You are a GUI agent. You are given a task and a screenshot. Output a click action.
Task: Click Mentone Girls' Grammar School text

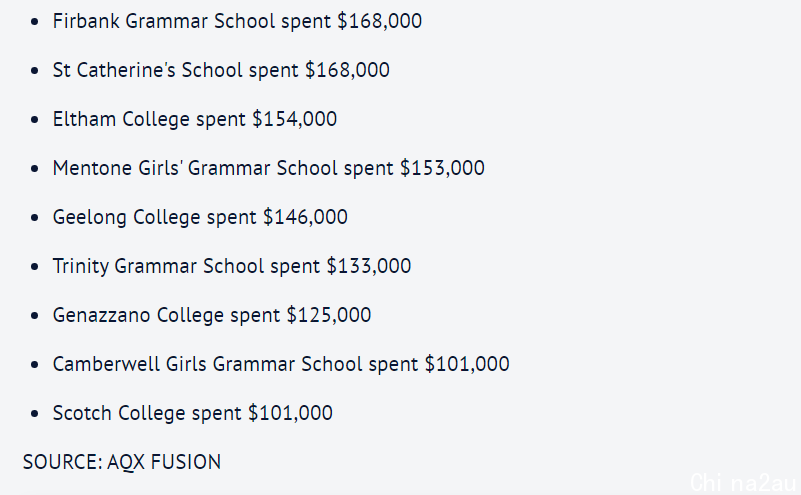tap(195, 168)
